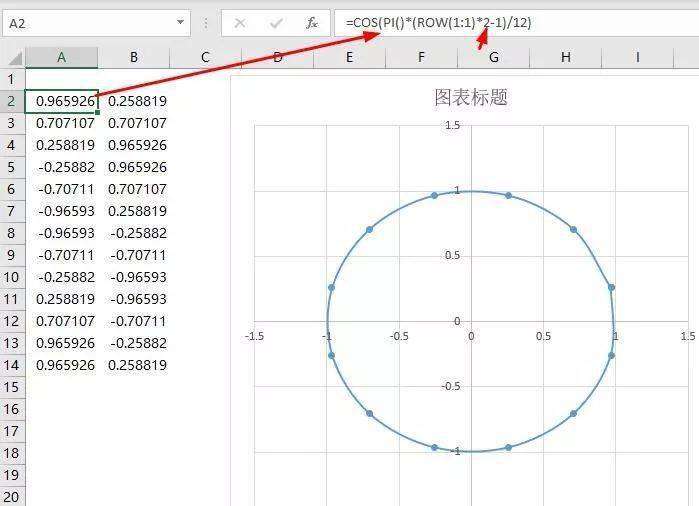Select cell B10 containing -0.96593
699x506 pixels.
134,277
